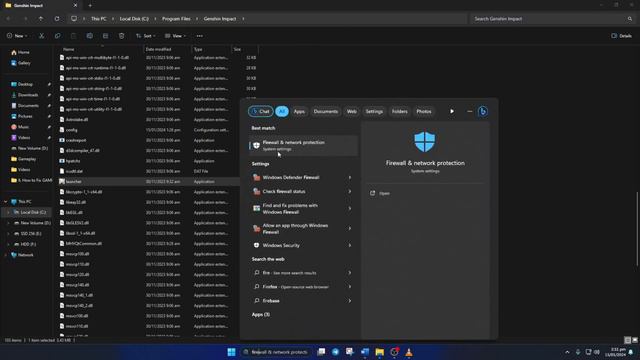Select the Settings filter tab
This screenshot has height=360, width=640.
click(x=374, y=111)
